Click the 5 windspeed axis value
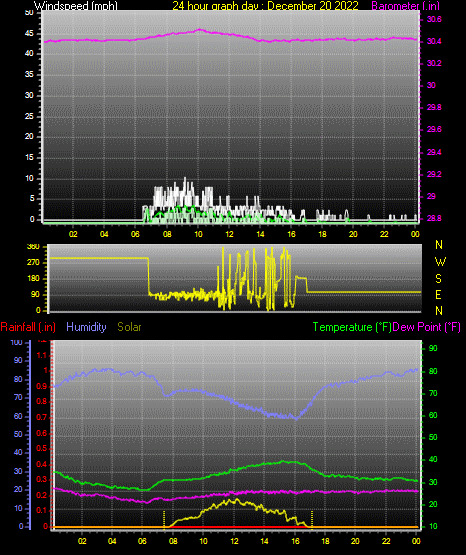This screenshot has height=555, width=466. point(32,199)
